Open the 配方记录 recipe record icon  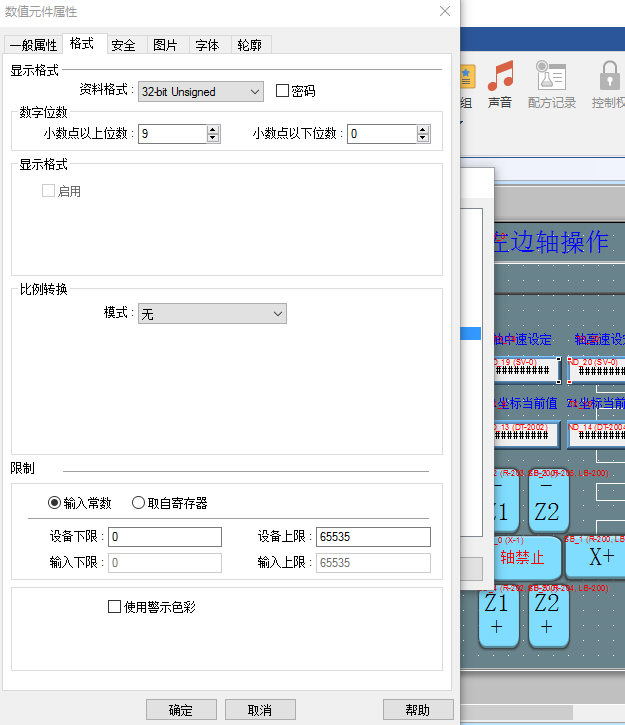[551, 78]
